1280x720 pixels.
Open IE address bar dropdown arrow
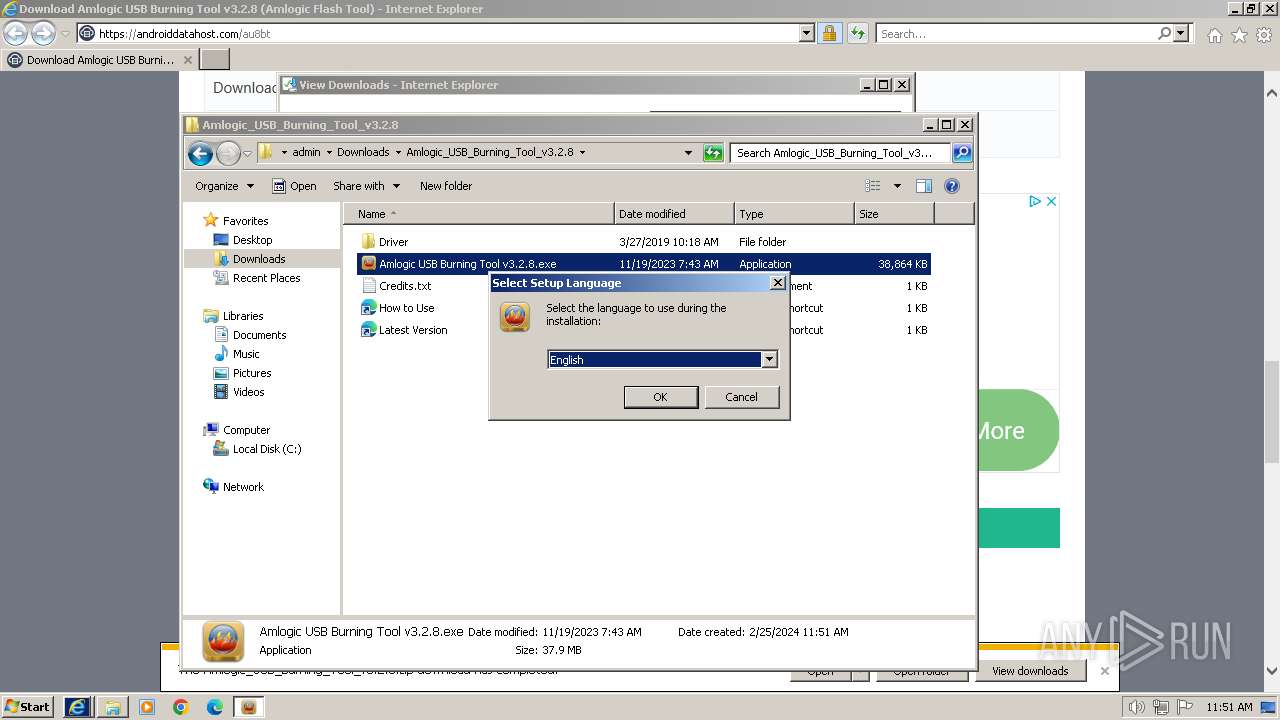pos(807,33)
